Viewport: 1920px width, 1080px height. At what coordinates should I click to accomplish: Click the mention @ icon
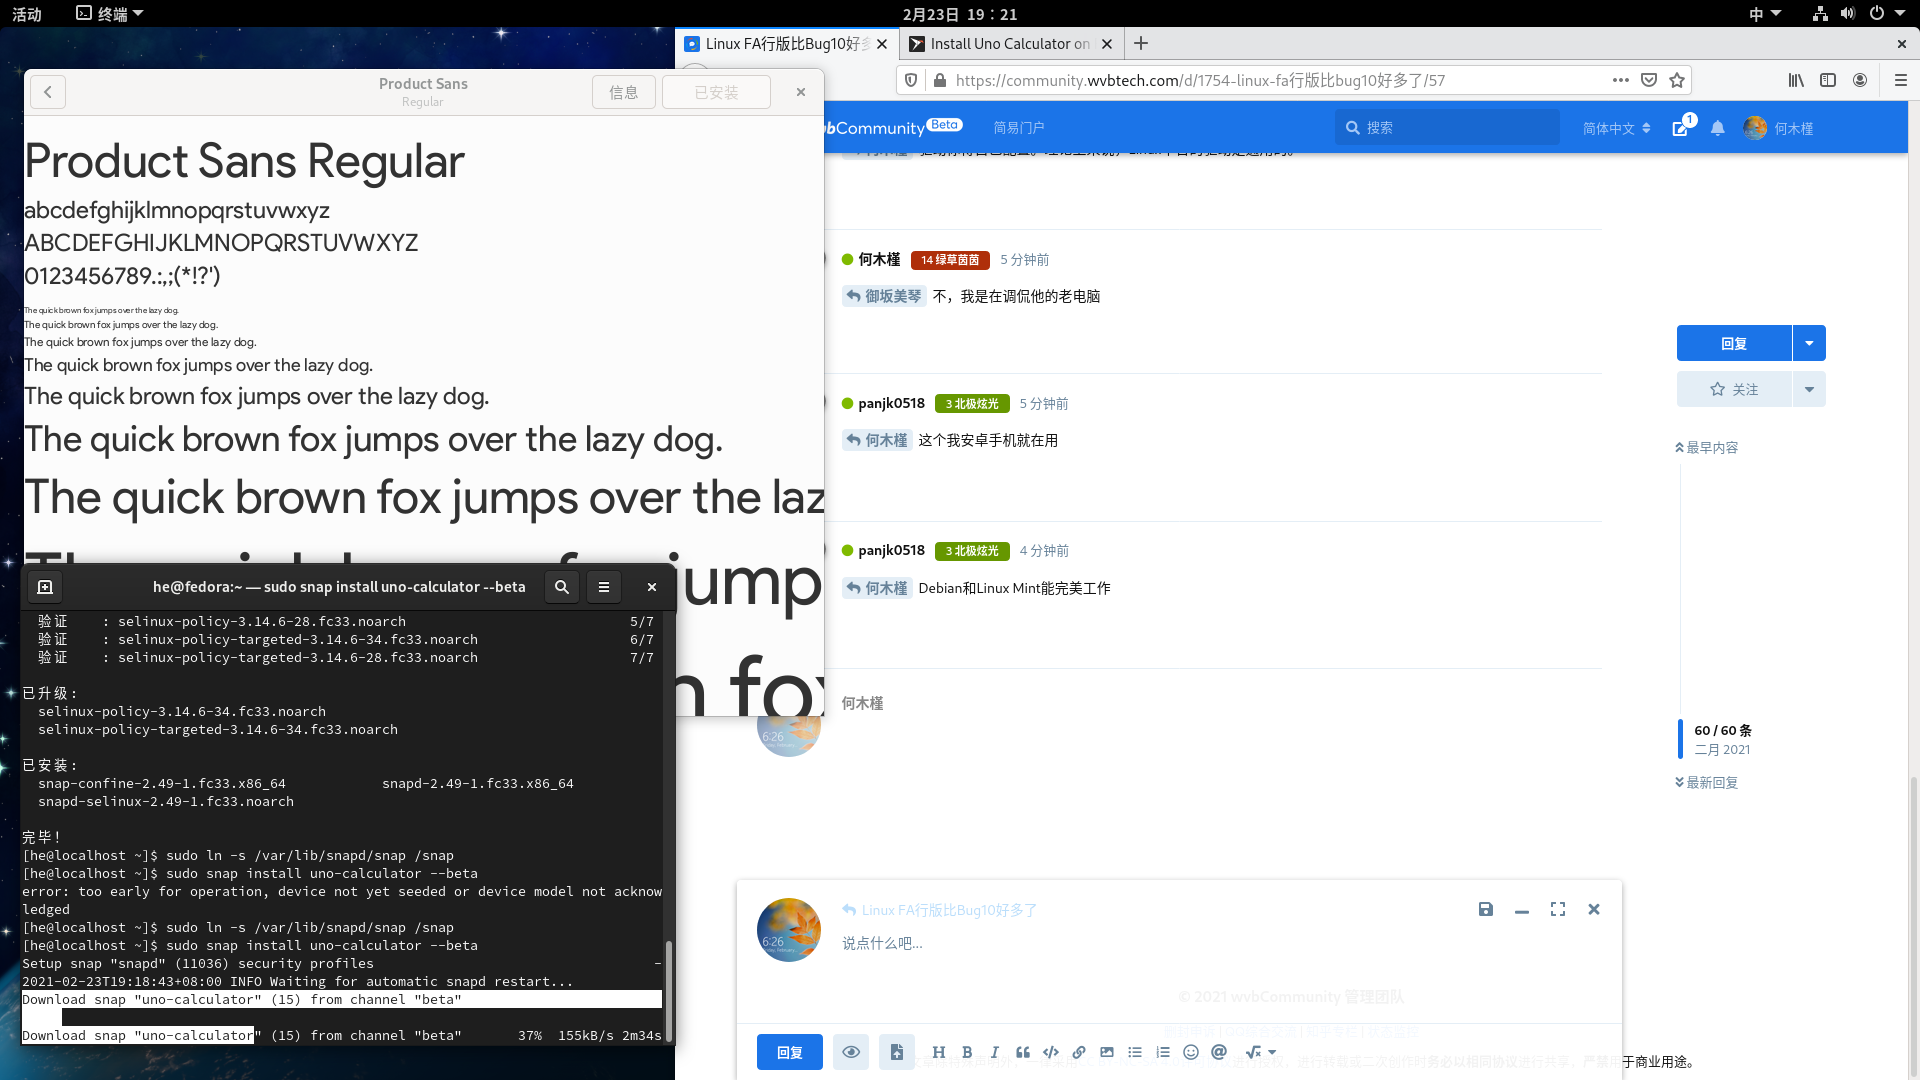(1219, 1052)
